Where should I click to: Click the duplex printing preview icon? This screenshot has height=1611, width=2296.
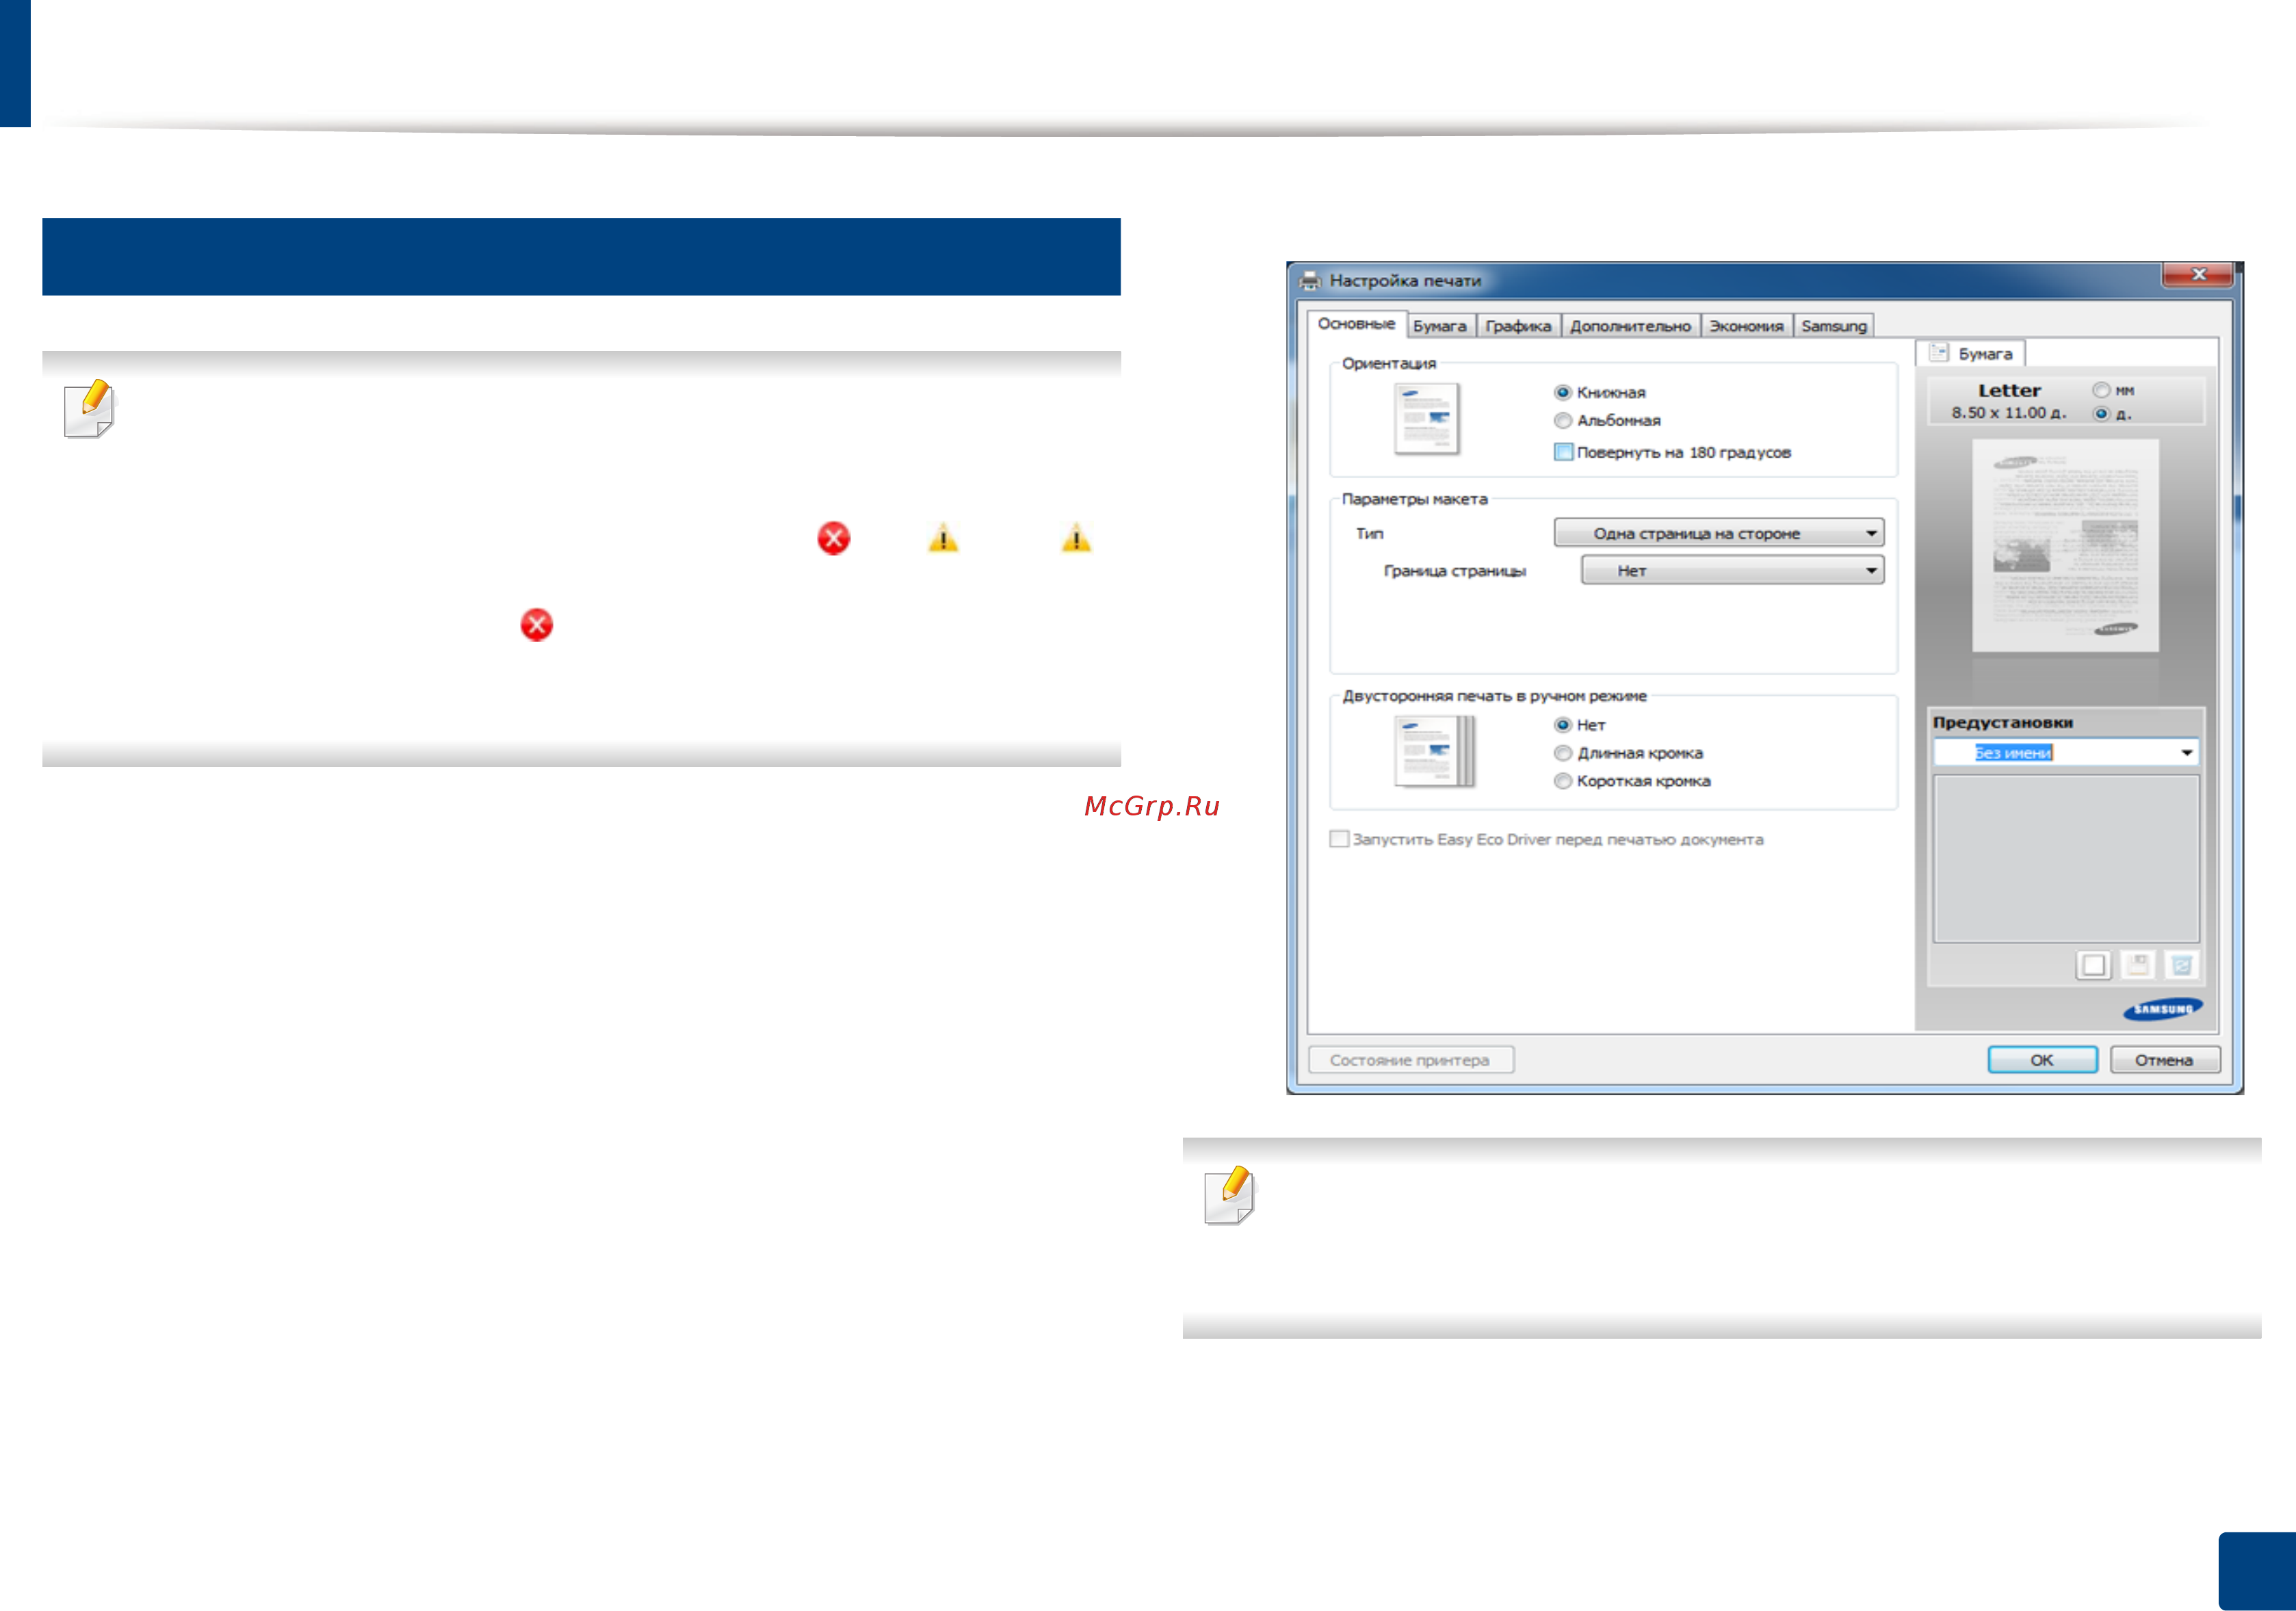(1434, 751)
